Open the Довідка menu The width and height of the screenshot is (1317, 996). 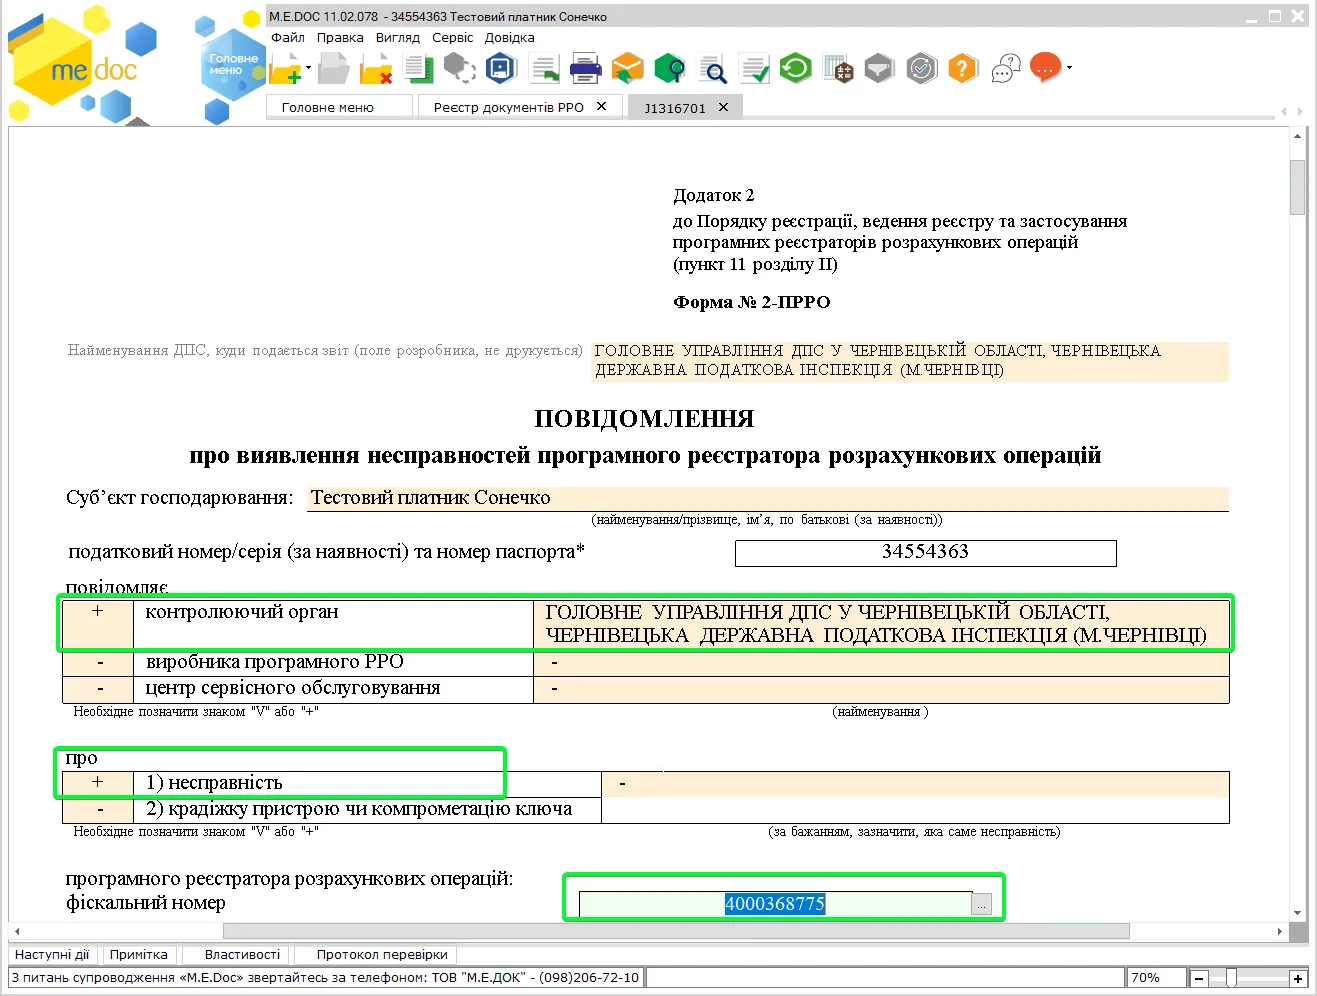pyautogui.click(x=510, y=37)
